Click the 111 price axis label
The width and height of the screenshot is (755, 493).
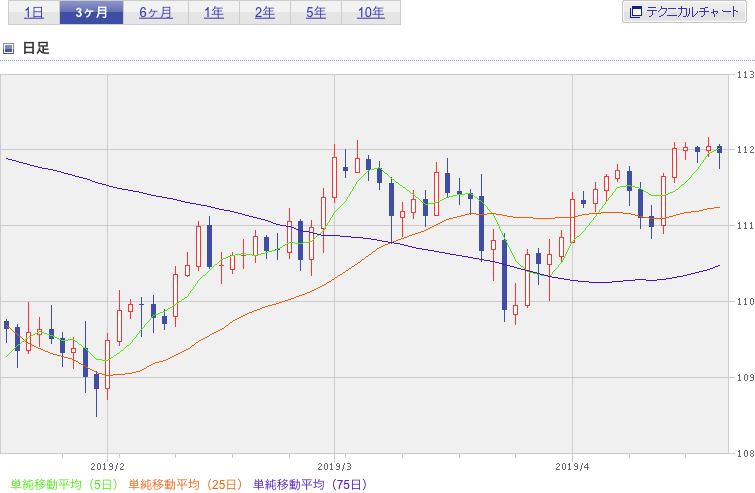(x=745, y=225)
